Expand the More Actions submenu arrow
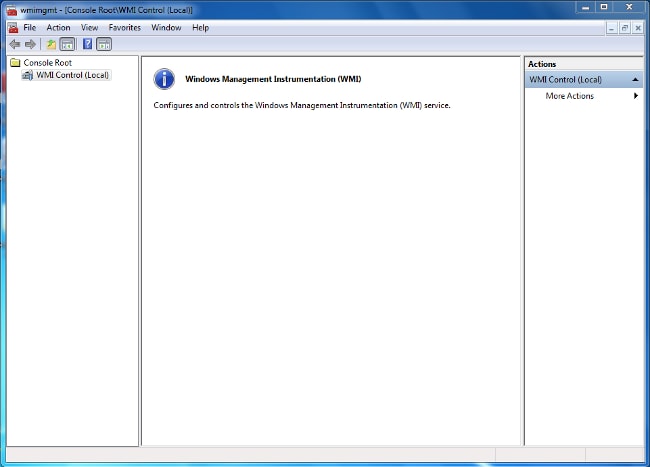Screen dimensions: 650x467 tap(635, 96)
